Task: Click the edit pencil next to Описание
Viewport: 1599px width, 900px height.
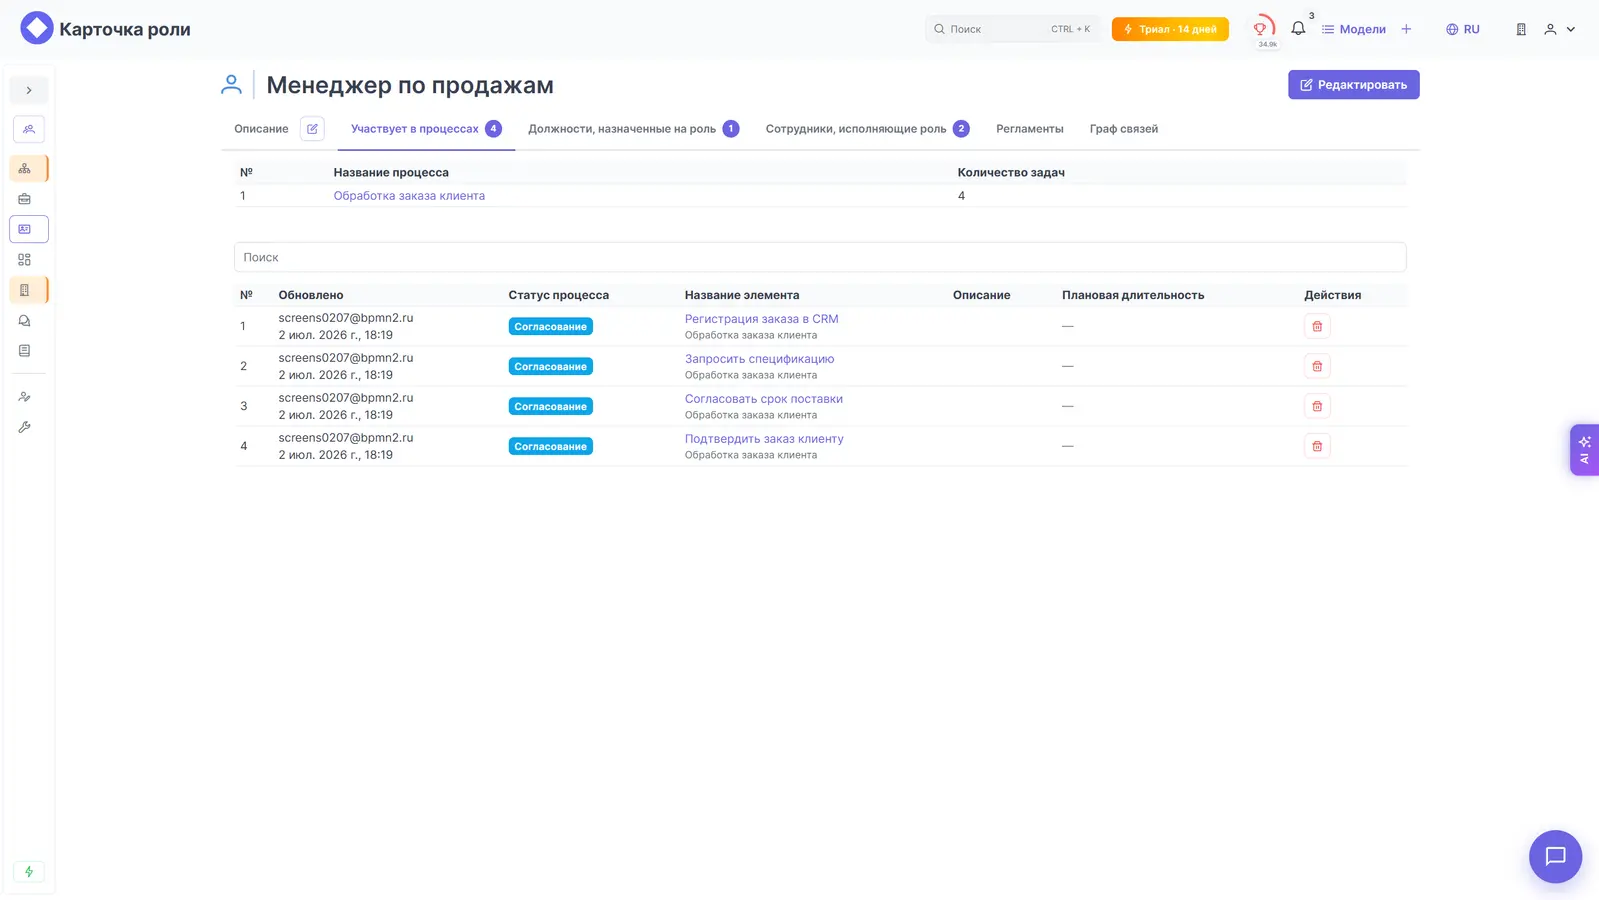Action: [x=312, y=129]
